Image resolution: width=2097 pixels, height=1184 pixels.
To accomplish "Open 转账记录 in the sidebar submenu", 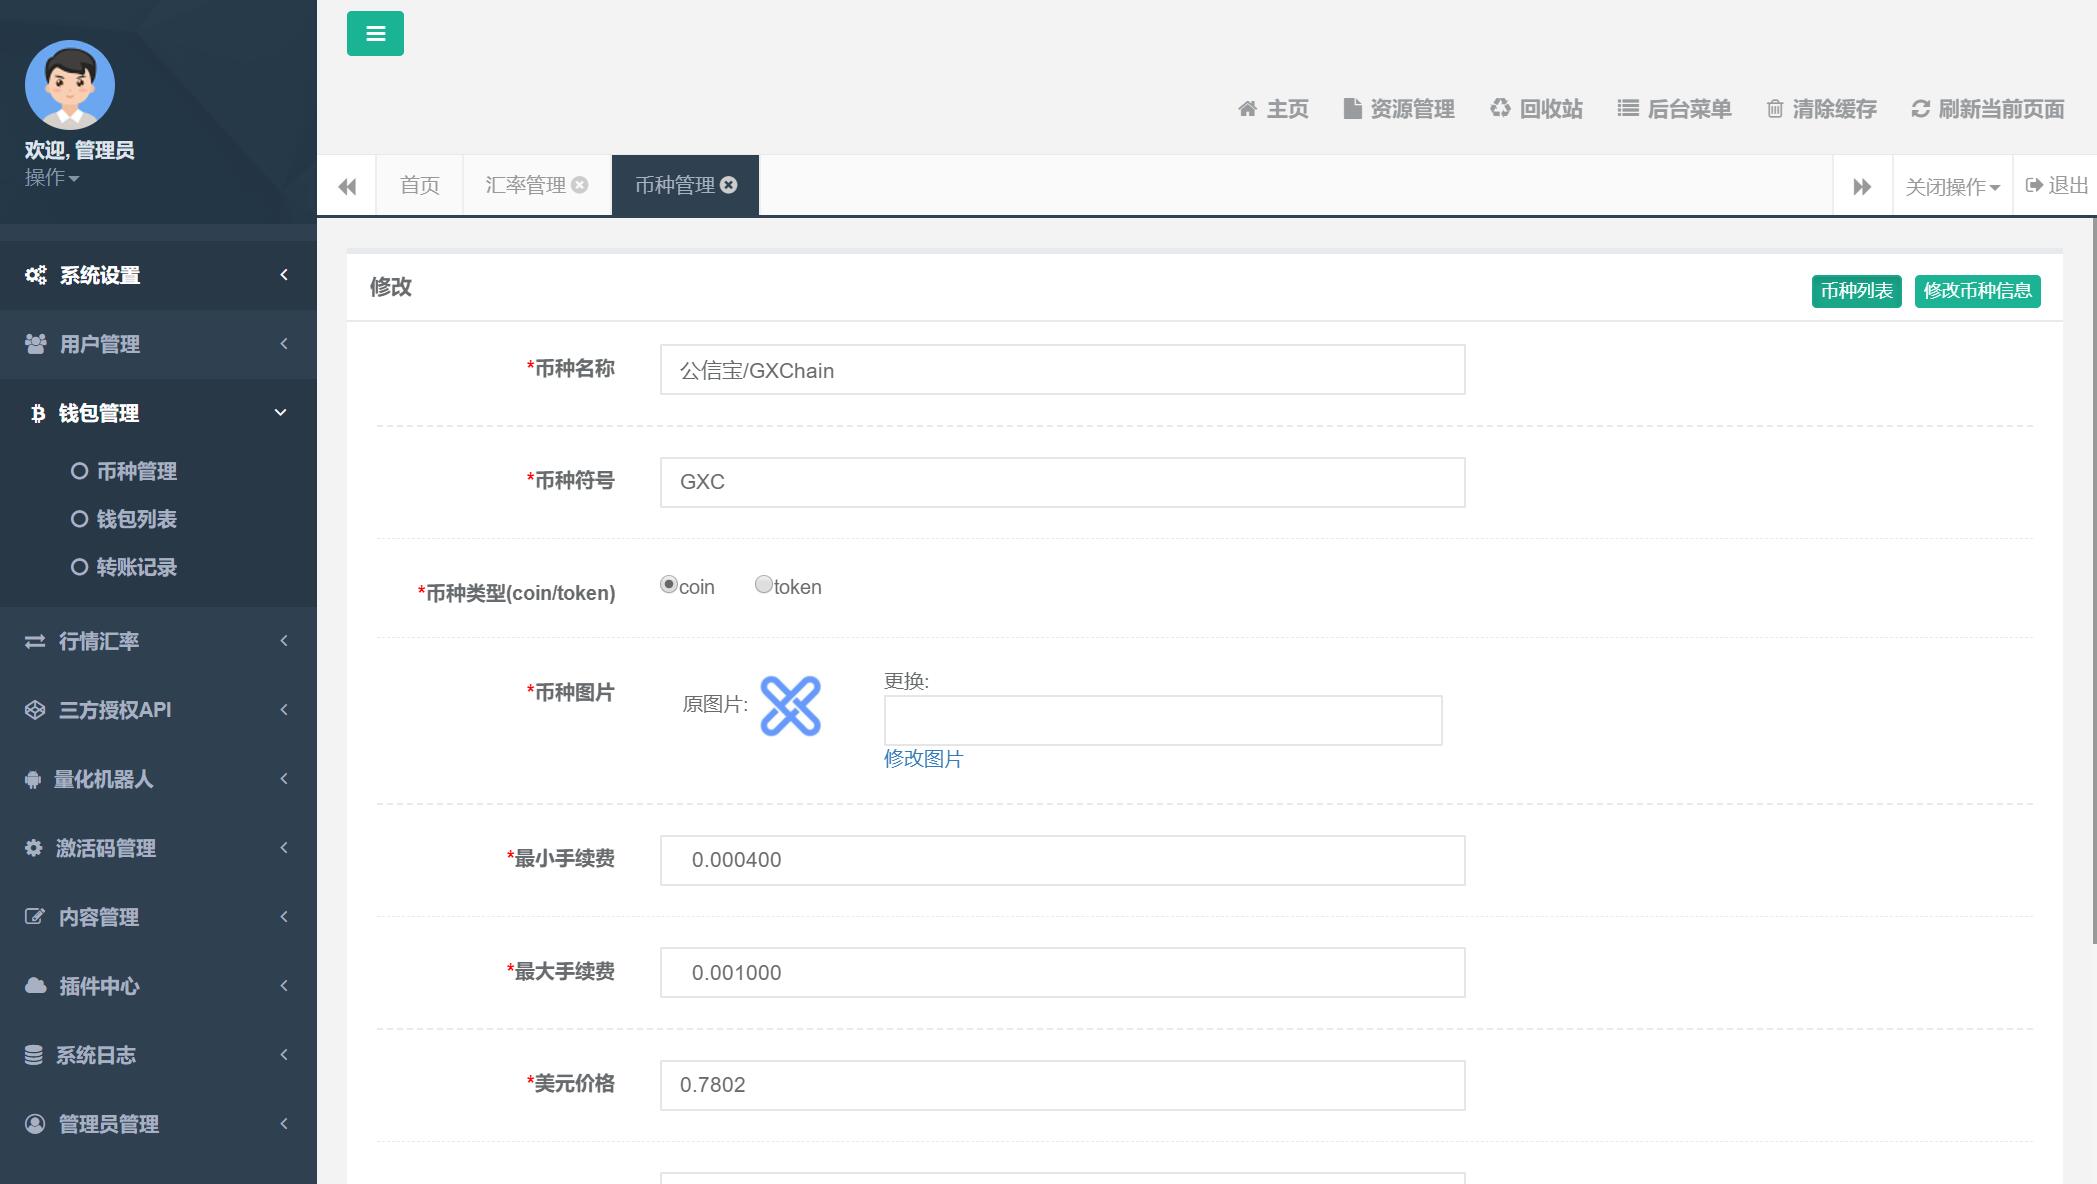I will (x=136, y=567).
